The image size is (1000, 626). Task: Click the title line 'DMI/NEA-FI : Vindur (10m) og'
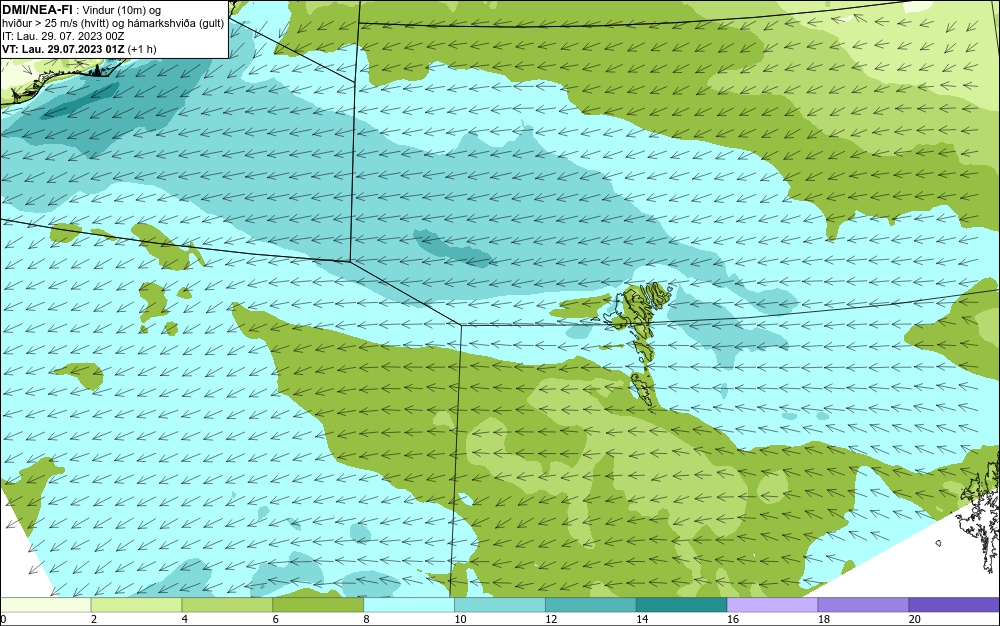pyautogui.click(x=82, y=10)
